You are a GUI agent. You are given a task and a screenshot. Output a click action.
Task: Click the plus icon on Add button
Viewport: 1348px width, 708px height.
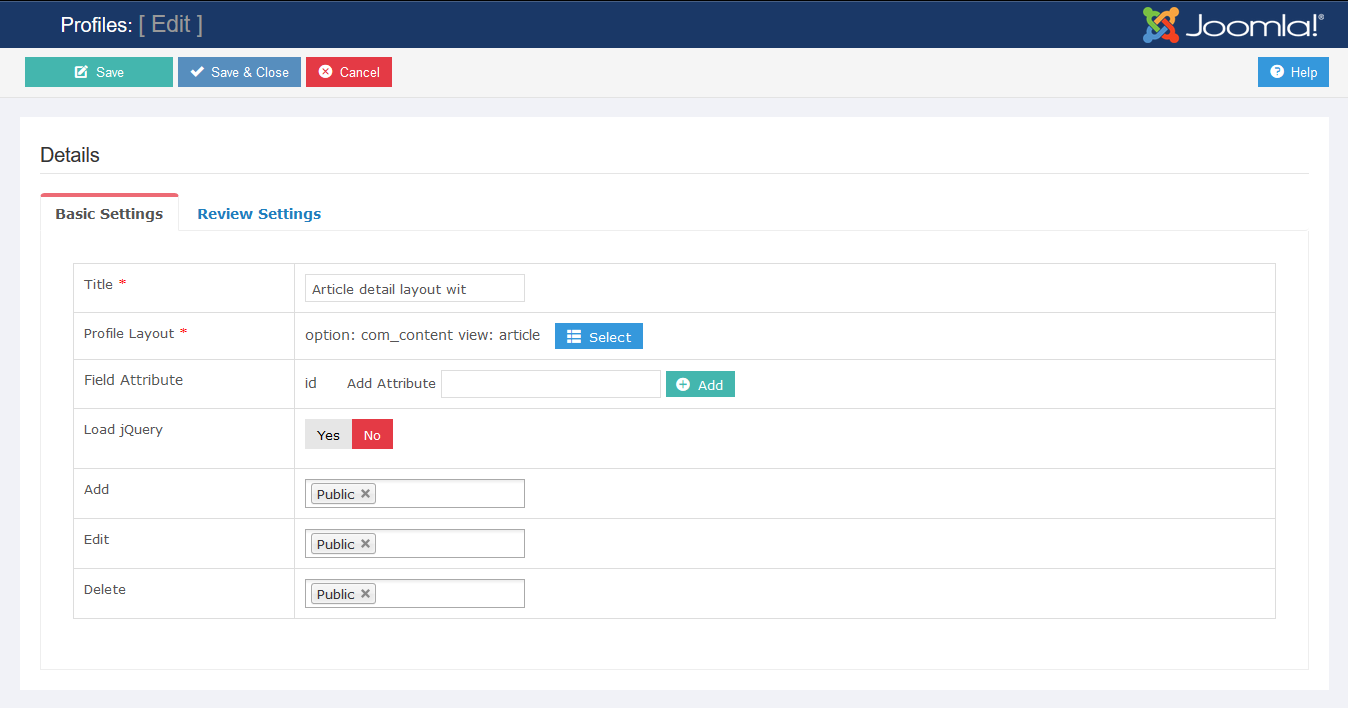(683, 385)
